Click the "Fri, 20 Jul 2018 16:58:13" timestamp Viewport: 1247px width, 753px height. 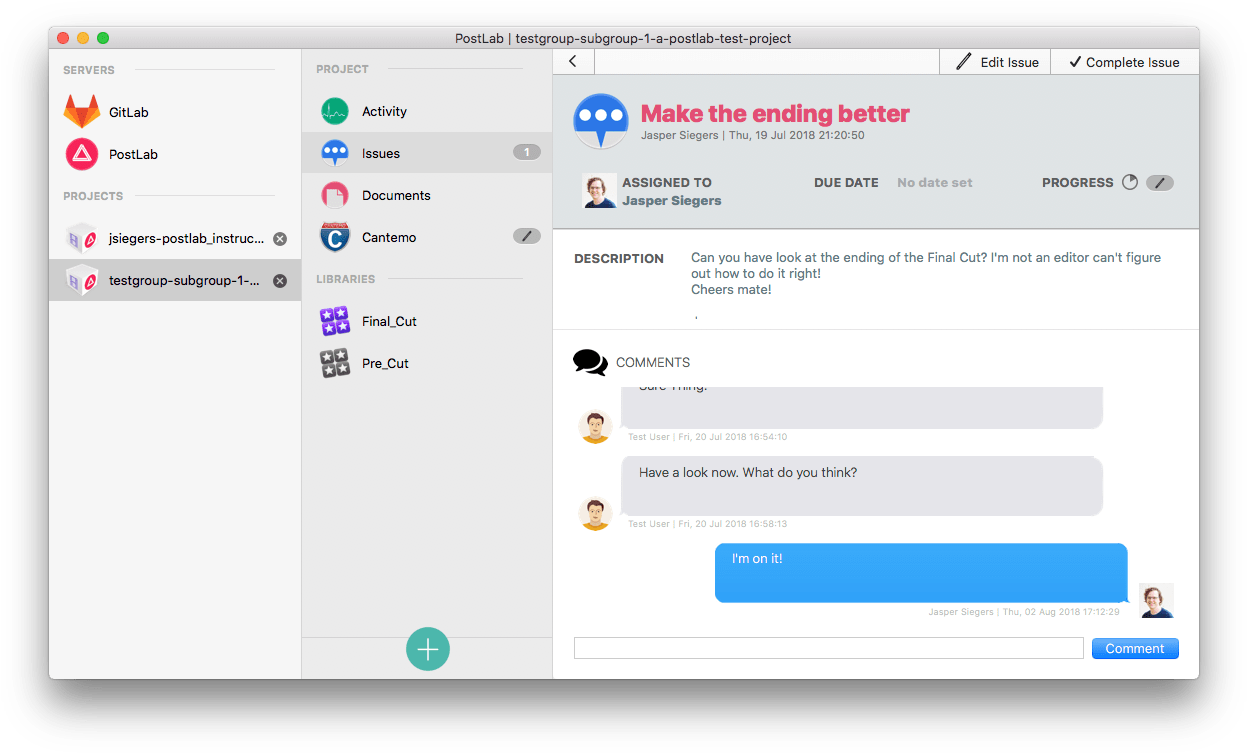tap(733, 524)
